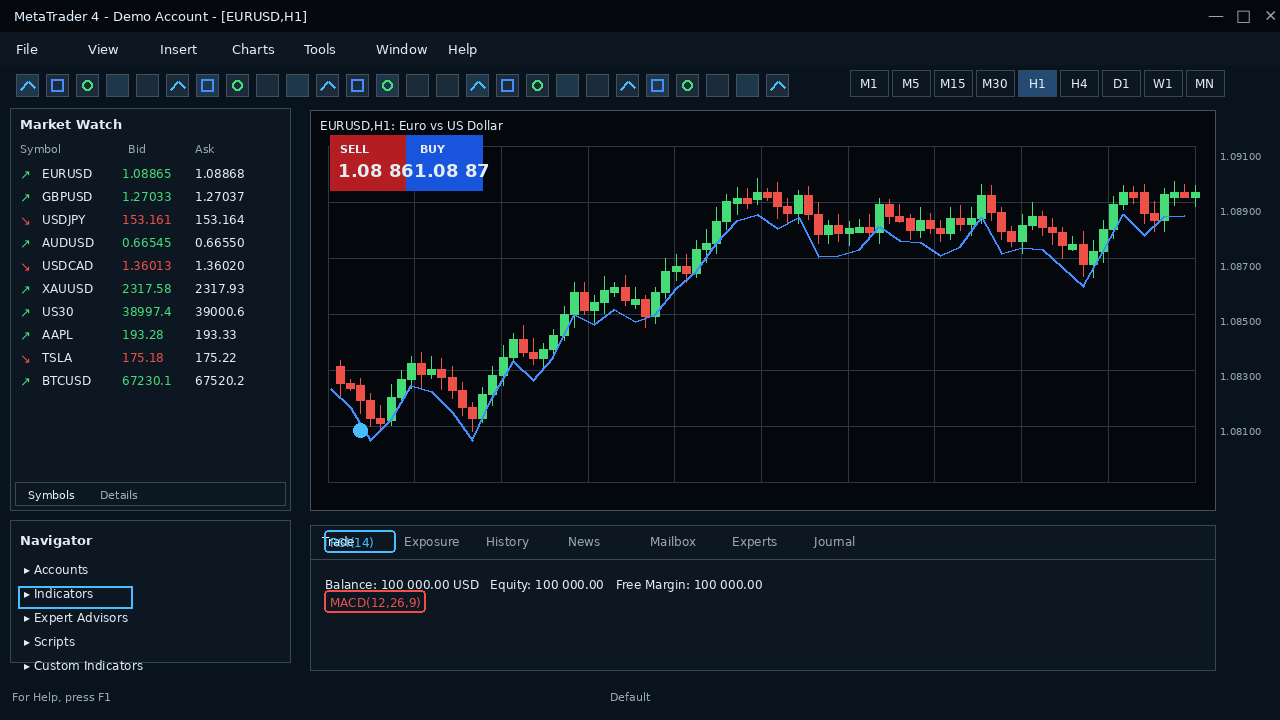Click the BTCUSD ask value 67520.2

tap(220, 381)
